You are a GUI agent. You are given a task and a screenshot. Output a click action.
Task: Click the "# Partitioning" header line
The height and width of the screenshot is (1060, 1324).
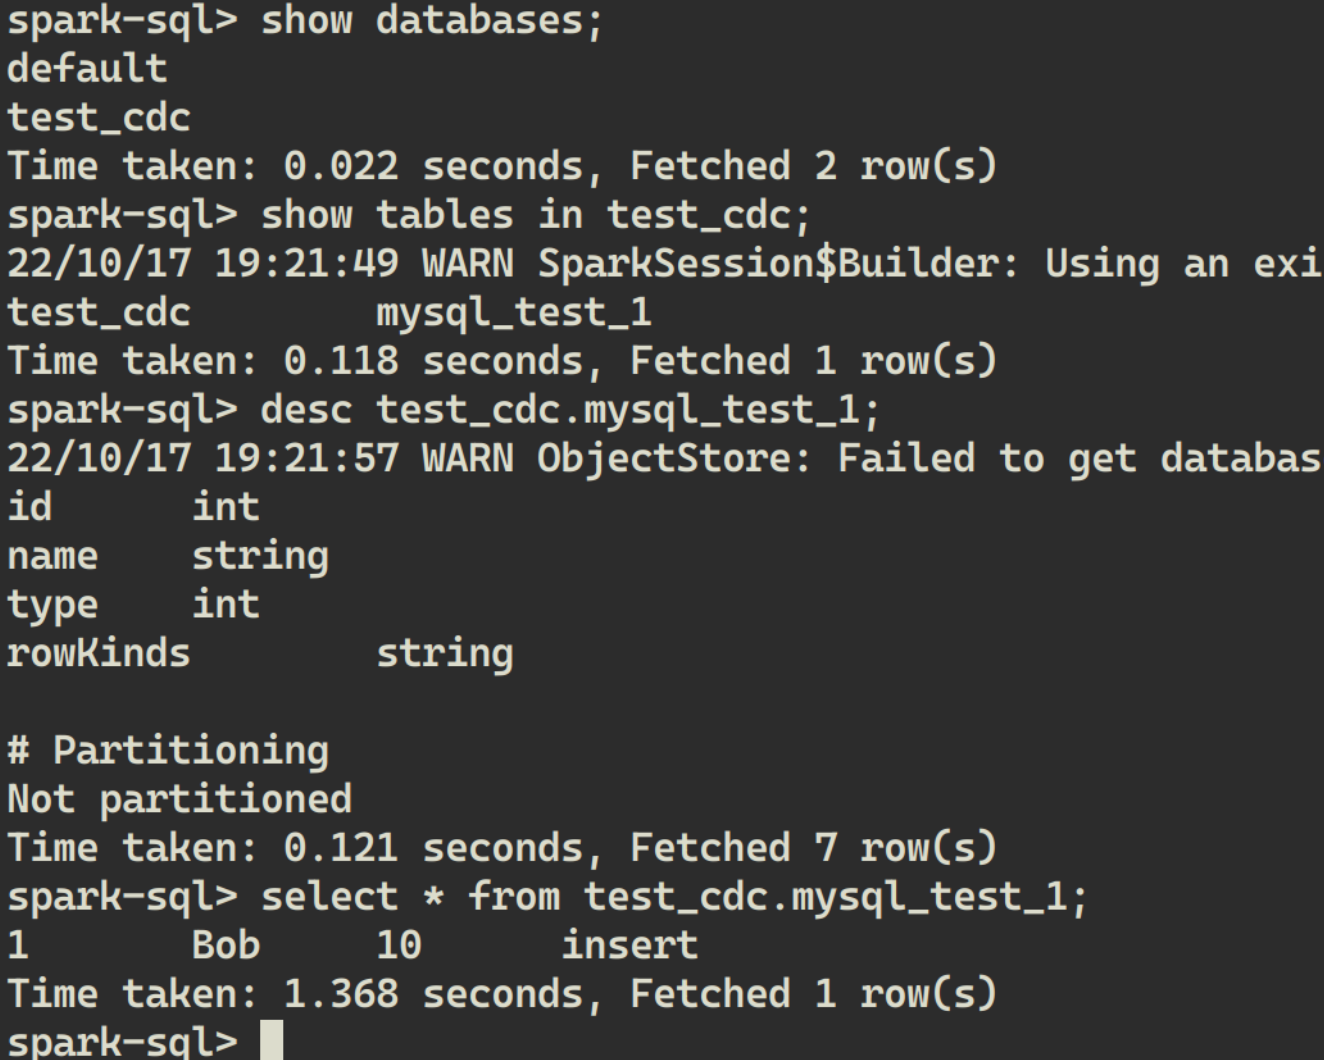168,751
